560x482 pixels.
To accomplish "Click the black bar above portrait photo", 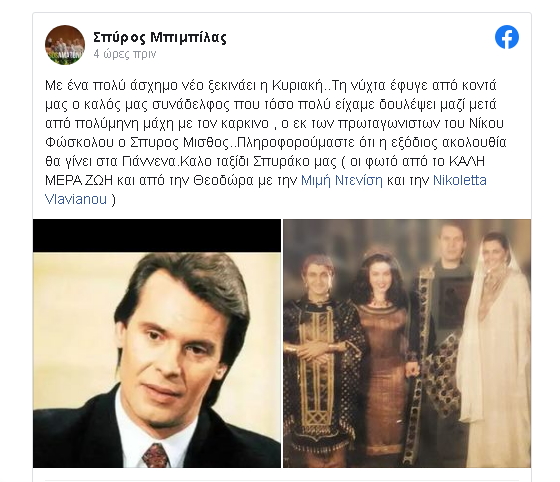I will tap(157, 236).
